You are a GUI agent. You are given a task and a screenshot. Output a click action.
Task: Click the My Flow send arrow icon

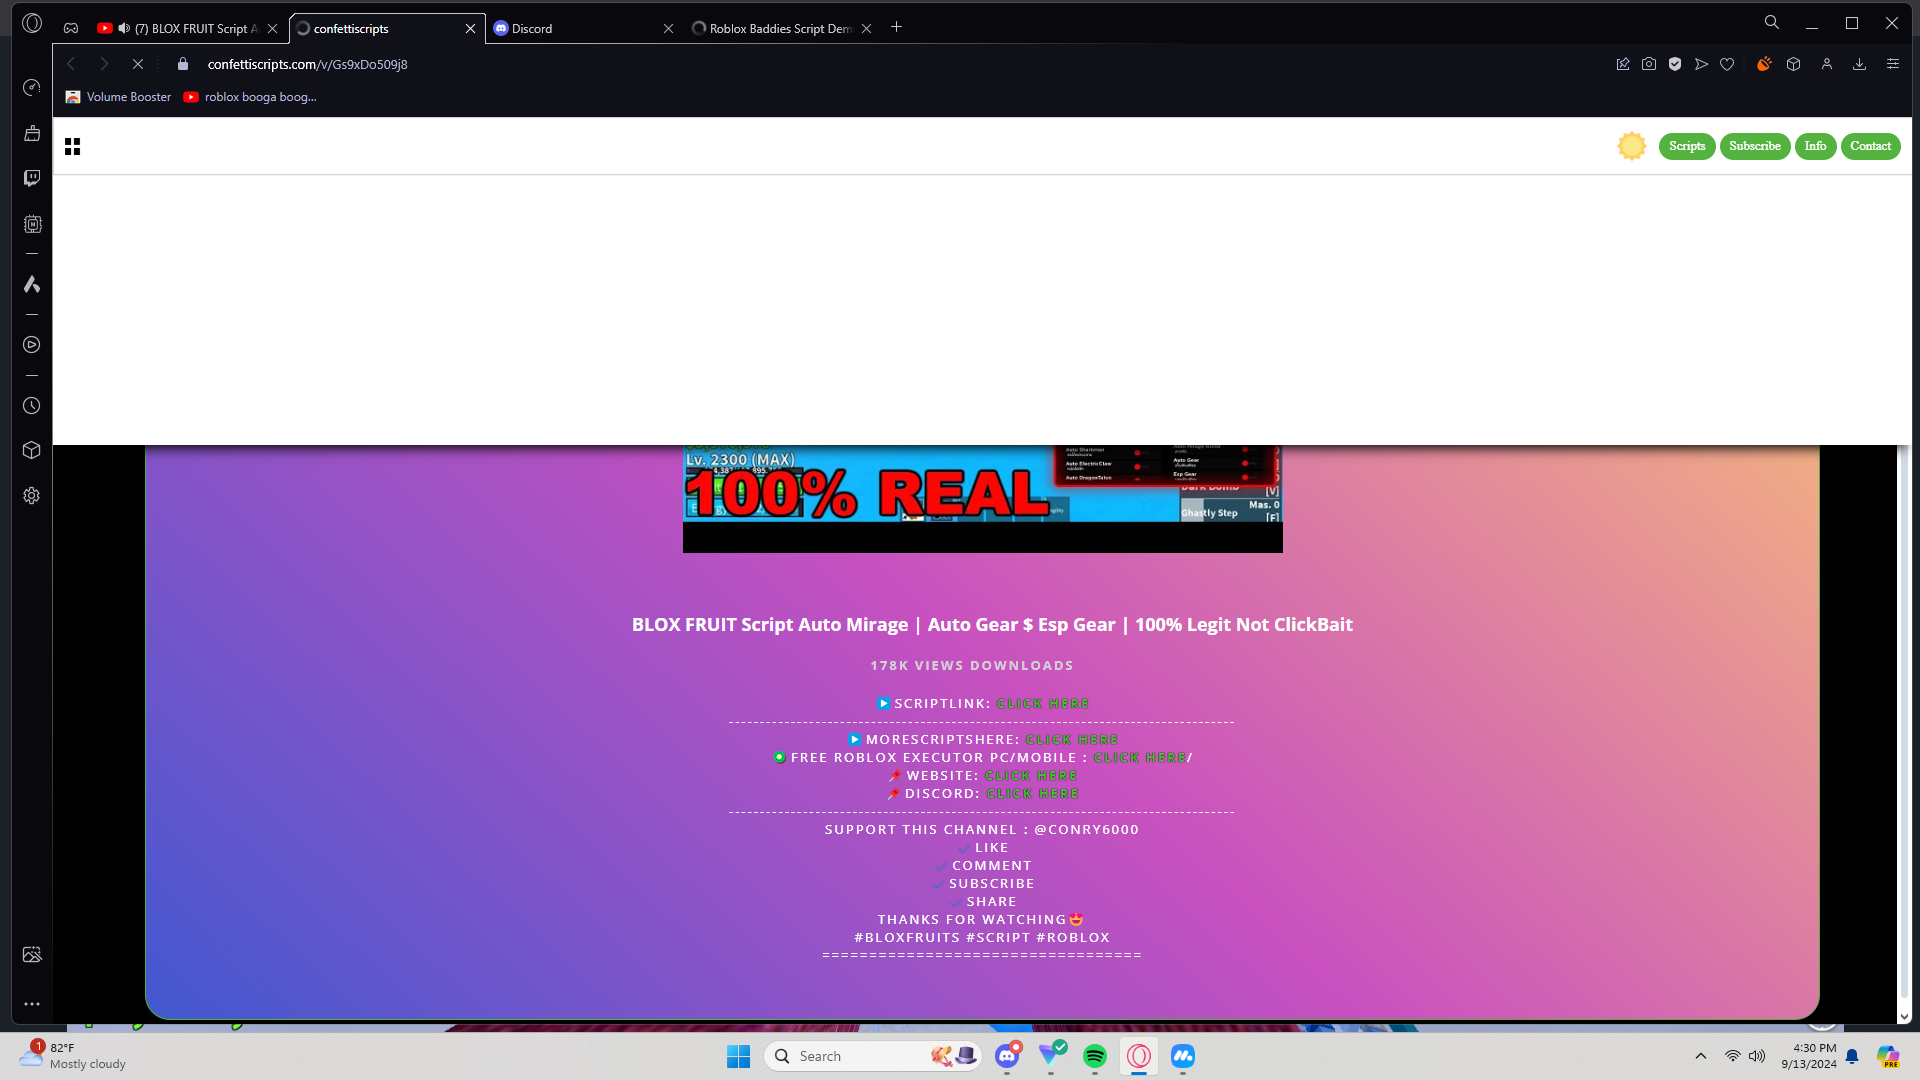click(x=1701, y=64)
